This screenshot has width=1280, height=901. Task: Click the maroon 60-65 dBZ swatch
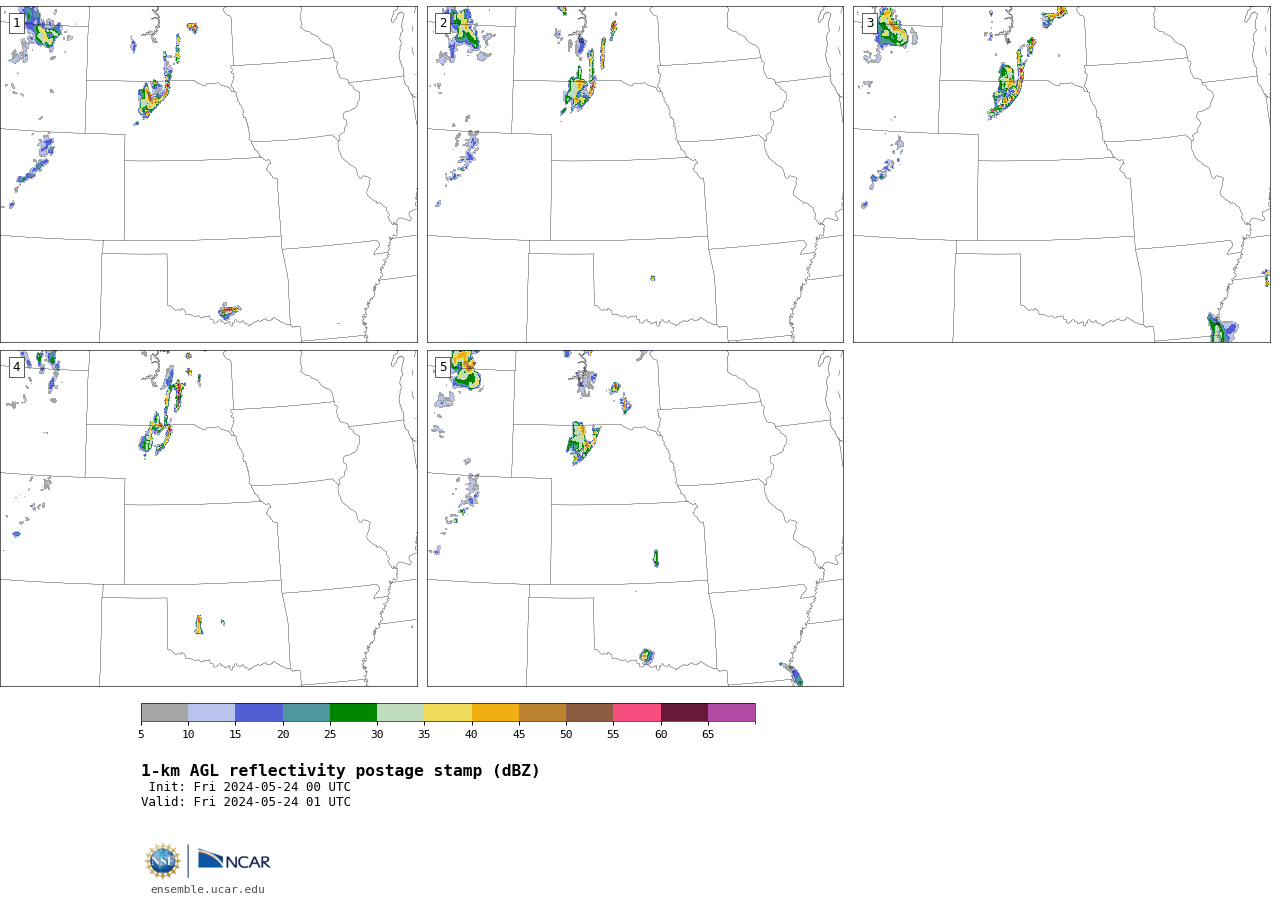684,713
